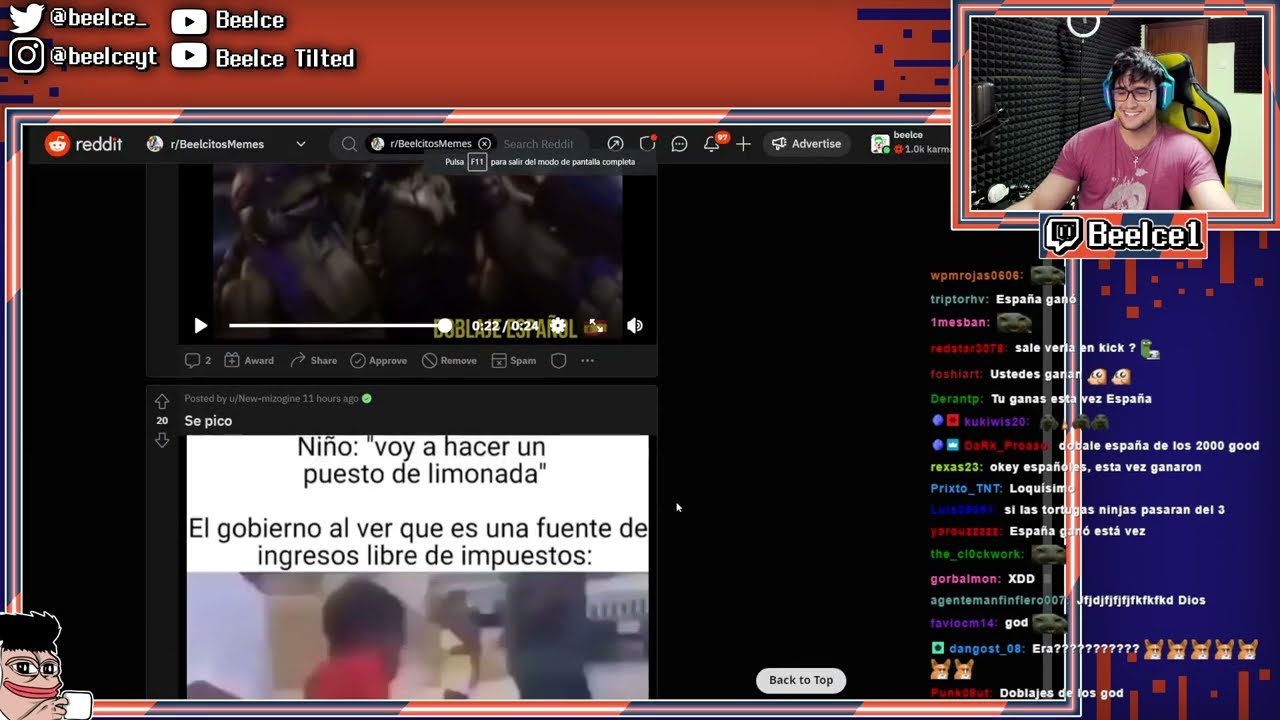Click the Twitter bird icon in overlay

26,18
